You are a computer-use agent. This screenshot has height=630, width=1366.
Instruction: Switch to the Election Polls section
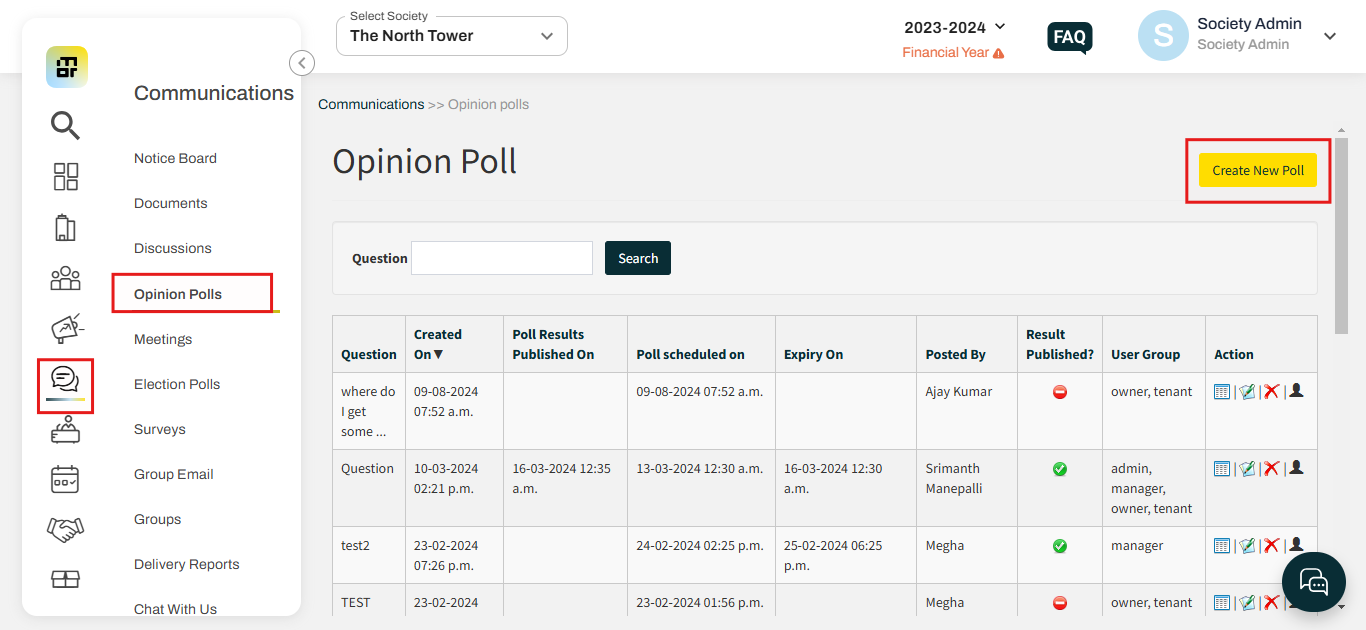[x=177, y=383]
